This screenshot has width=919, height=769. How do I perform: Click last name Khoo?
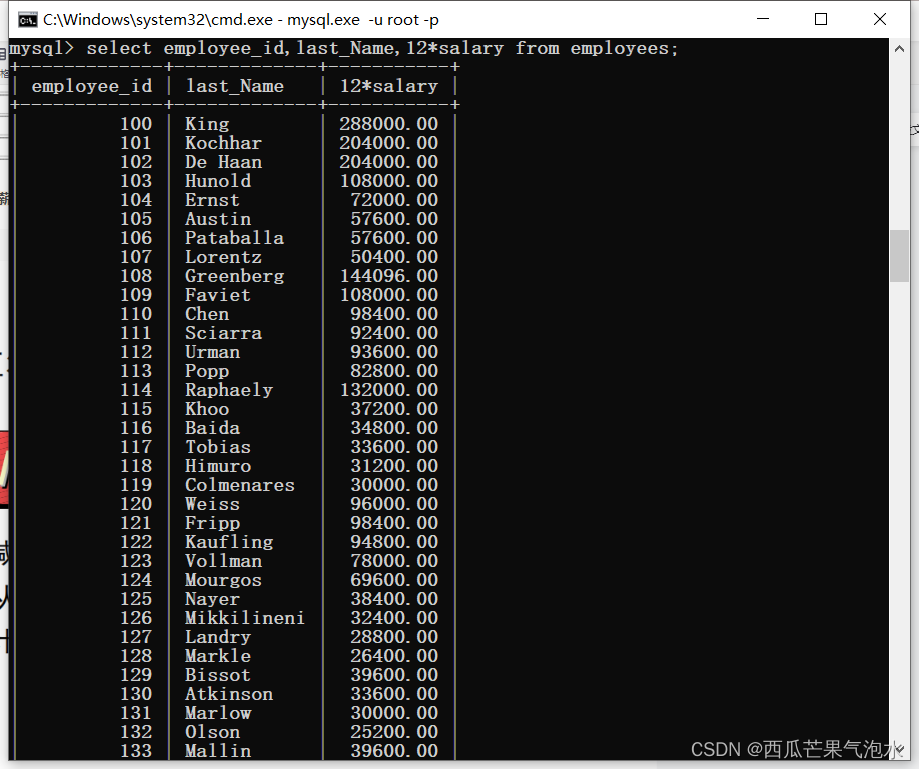coord(207,409)
